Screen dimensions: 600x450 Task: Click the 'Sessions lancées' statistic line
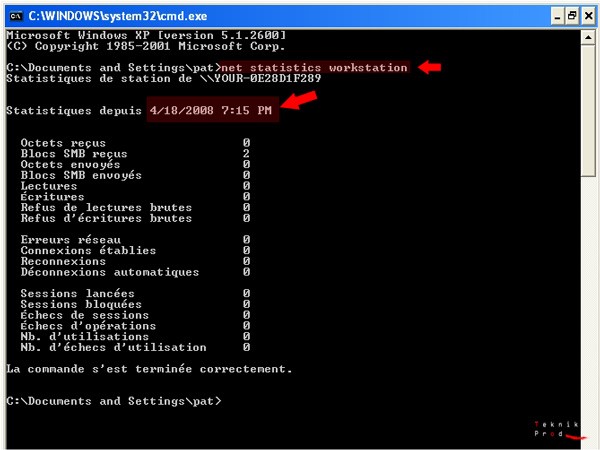point(76,293)
